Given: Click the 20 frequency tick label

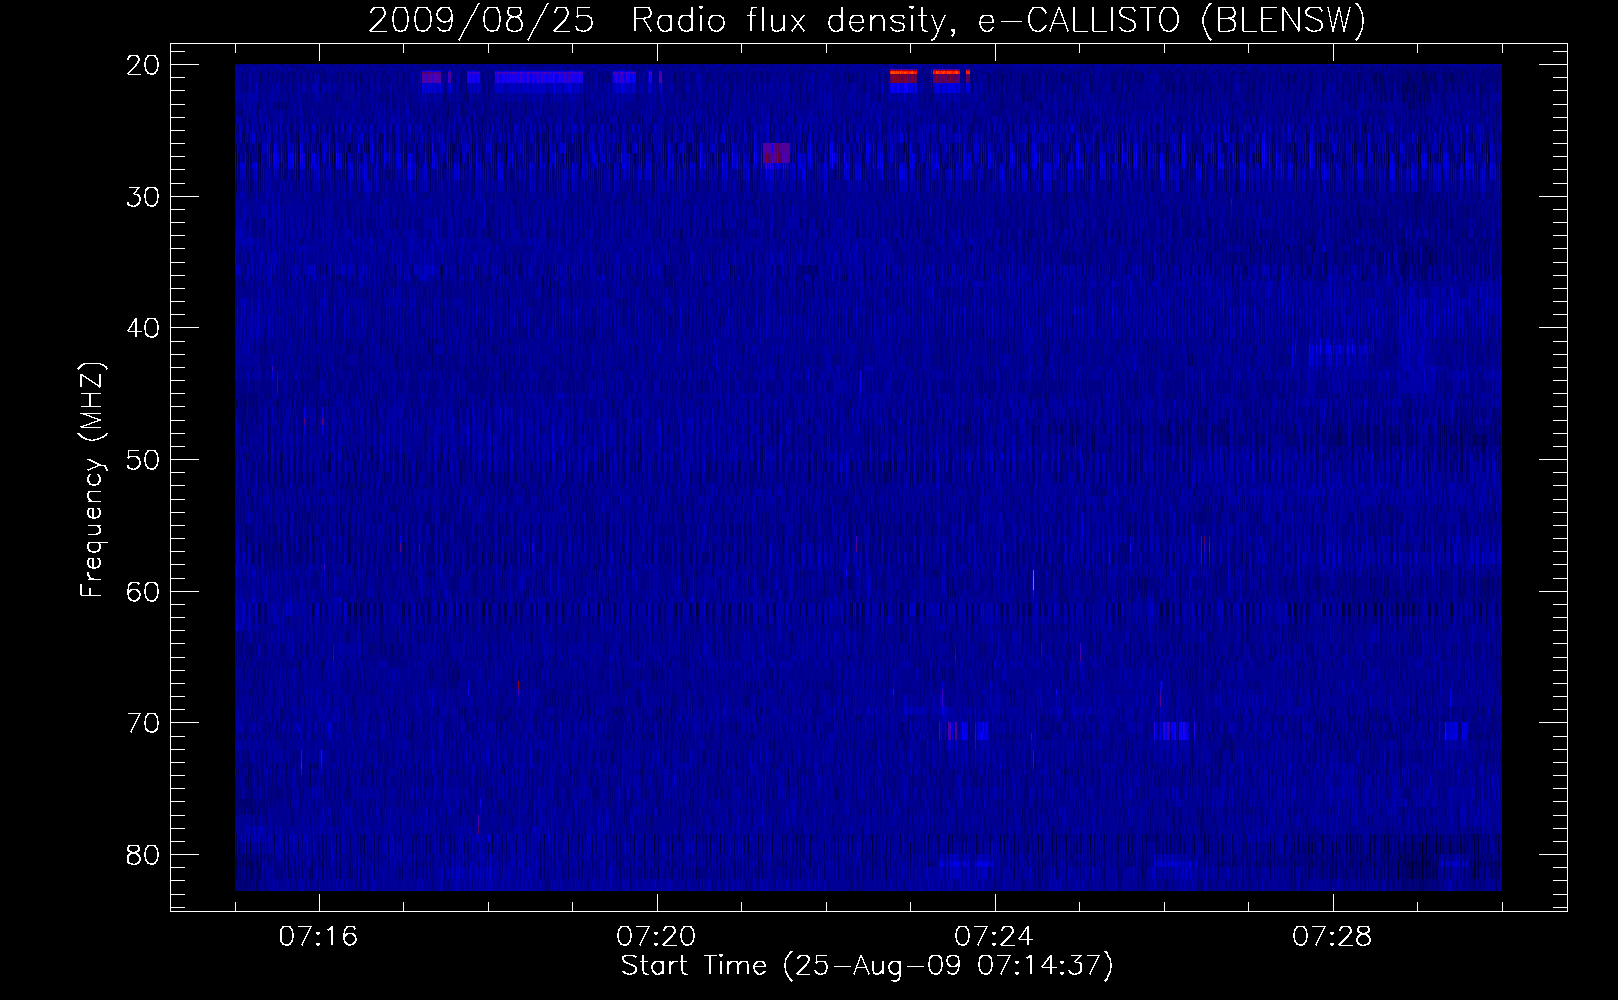Looking at the screenshot, I should point(143,65).
